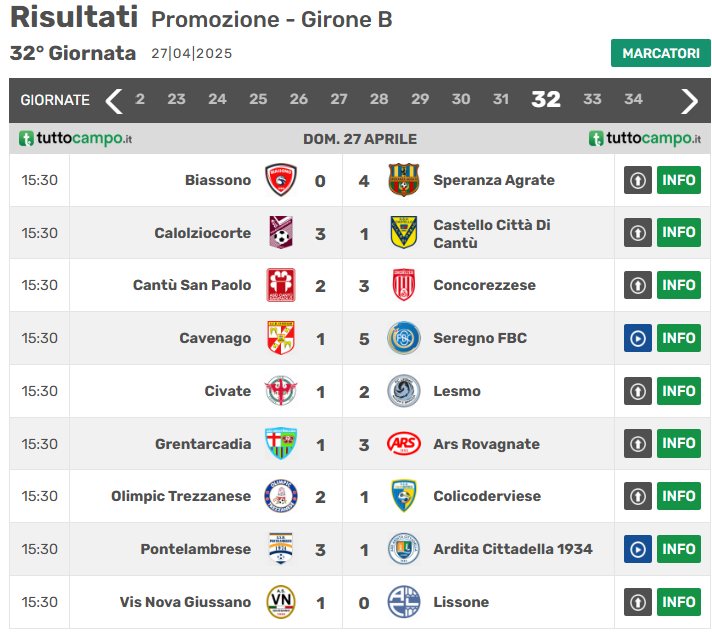Image resolution: width=712 pixels, height=640 pixels.
Task: Open the Marcatori button
Action: 660,53
